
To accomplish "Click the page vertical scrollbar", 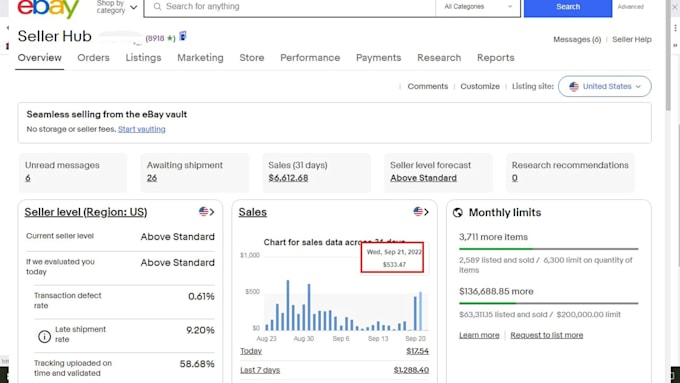I will tap(668, 56).
